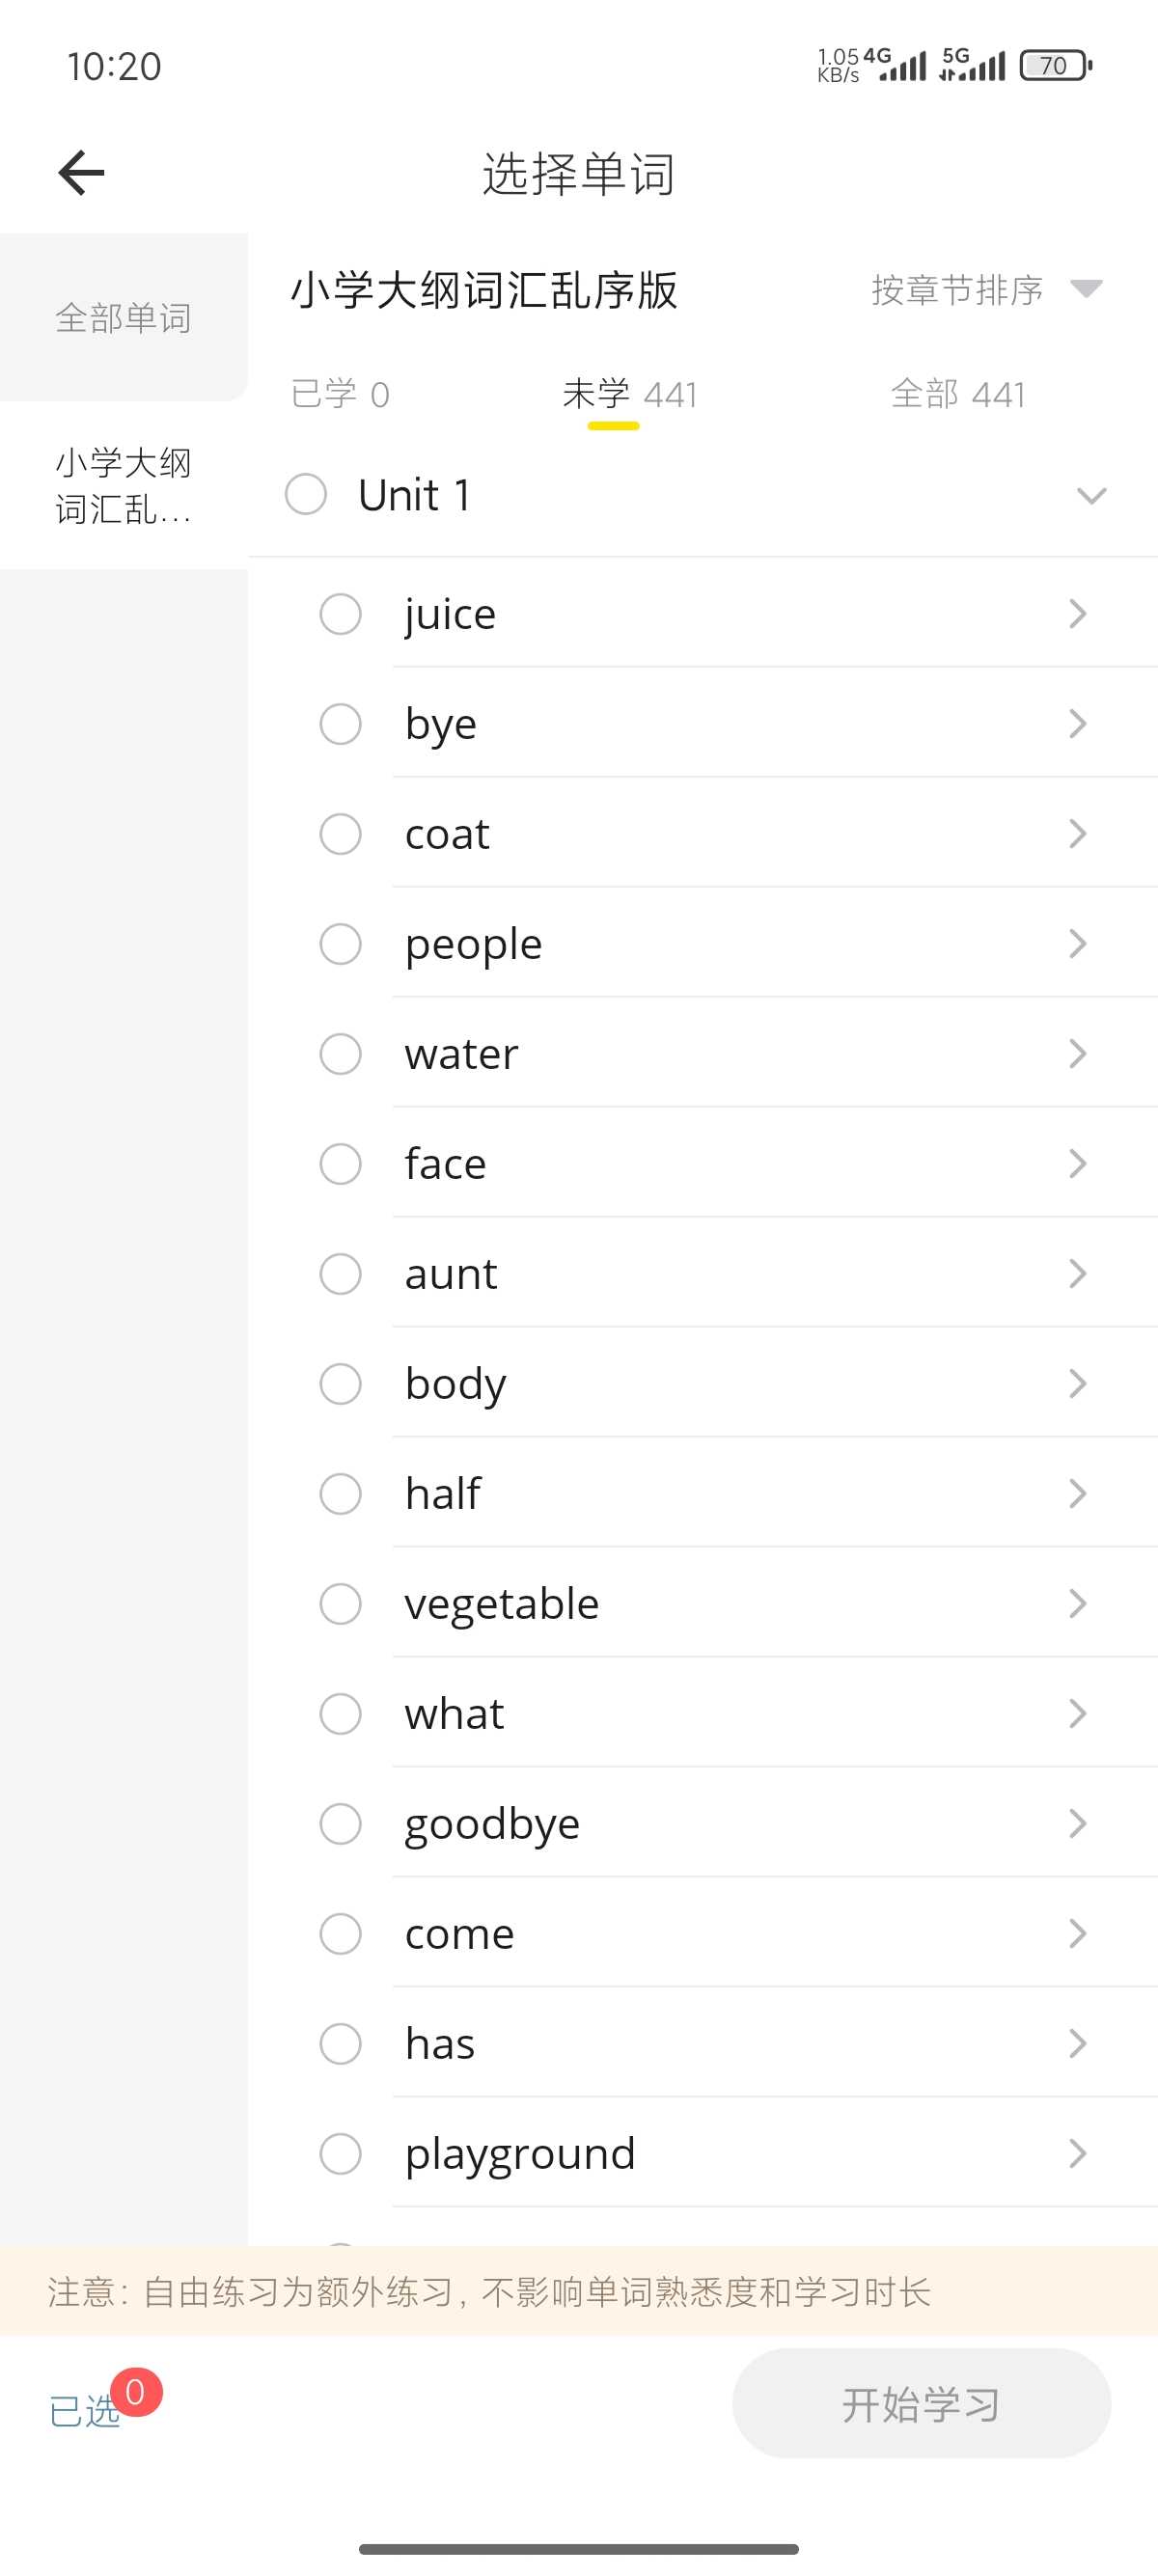Tap the word face in the list

tap(446, 1164)
